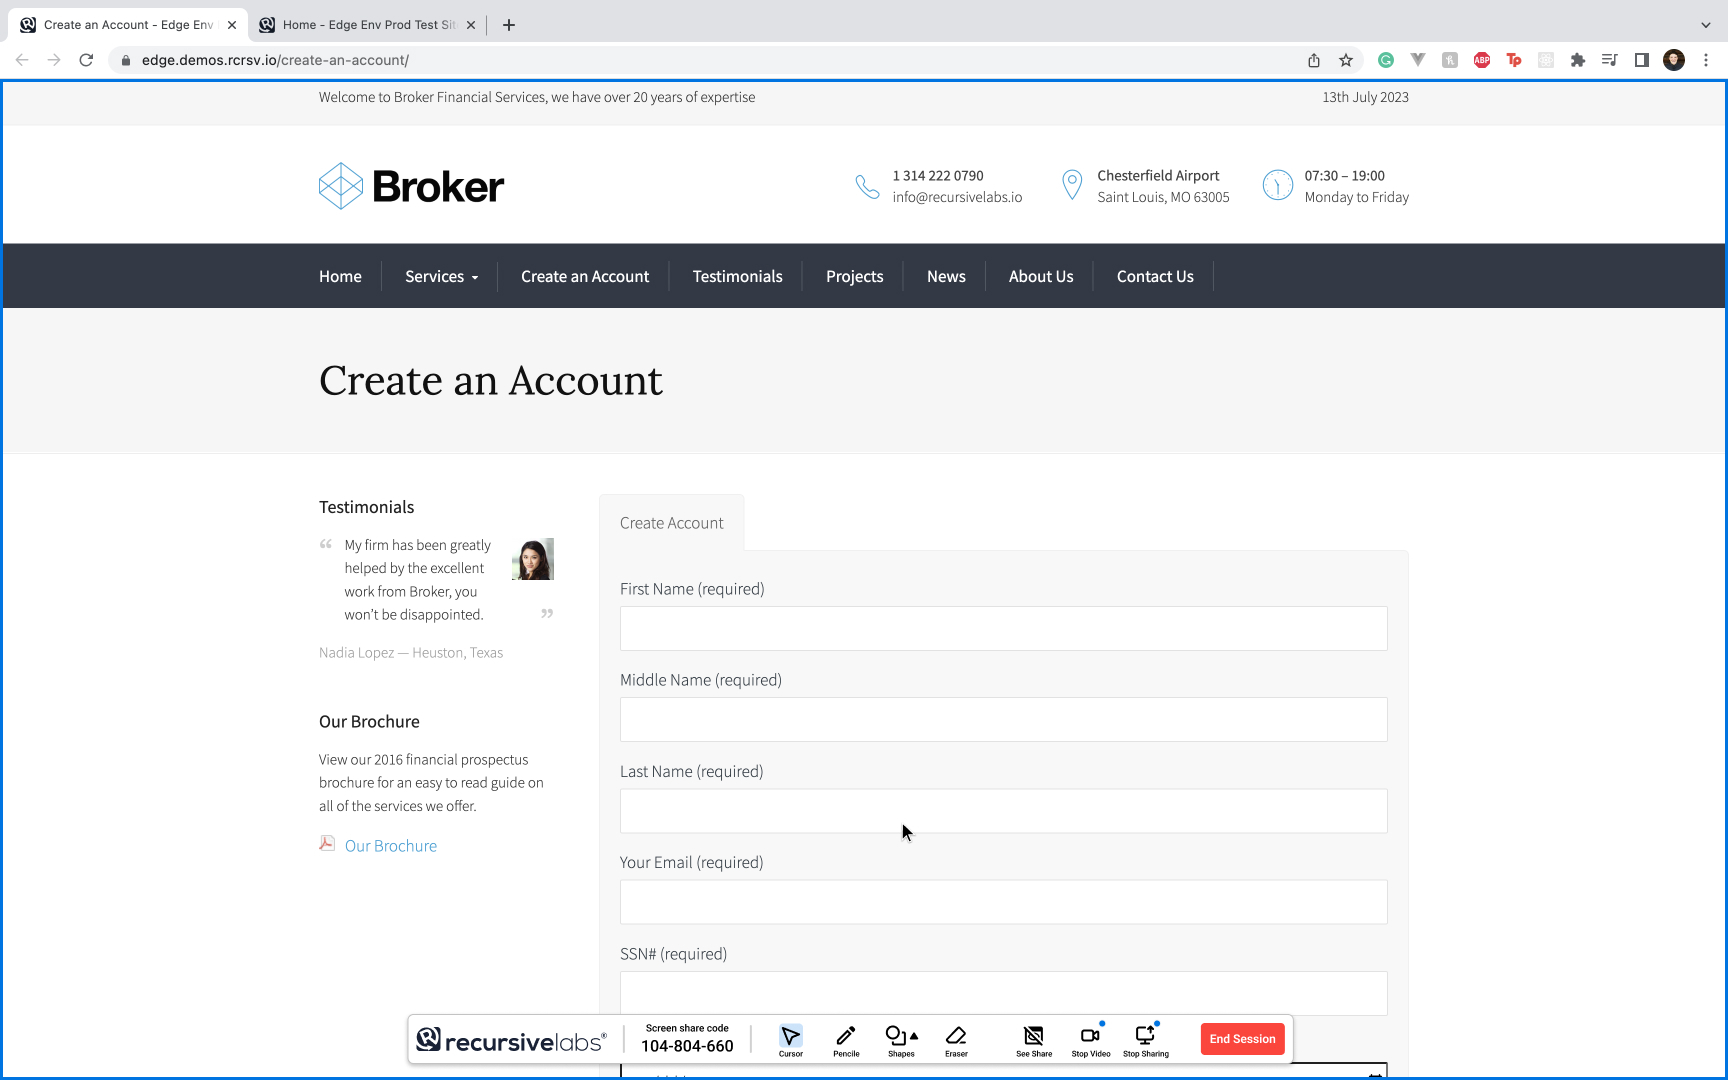The height and width of the screenshot is (1080, 1728).
Task: Click the PDF icon beside Our Brochure
Action: [327, 843]
